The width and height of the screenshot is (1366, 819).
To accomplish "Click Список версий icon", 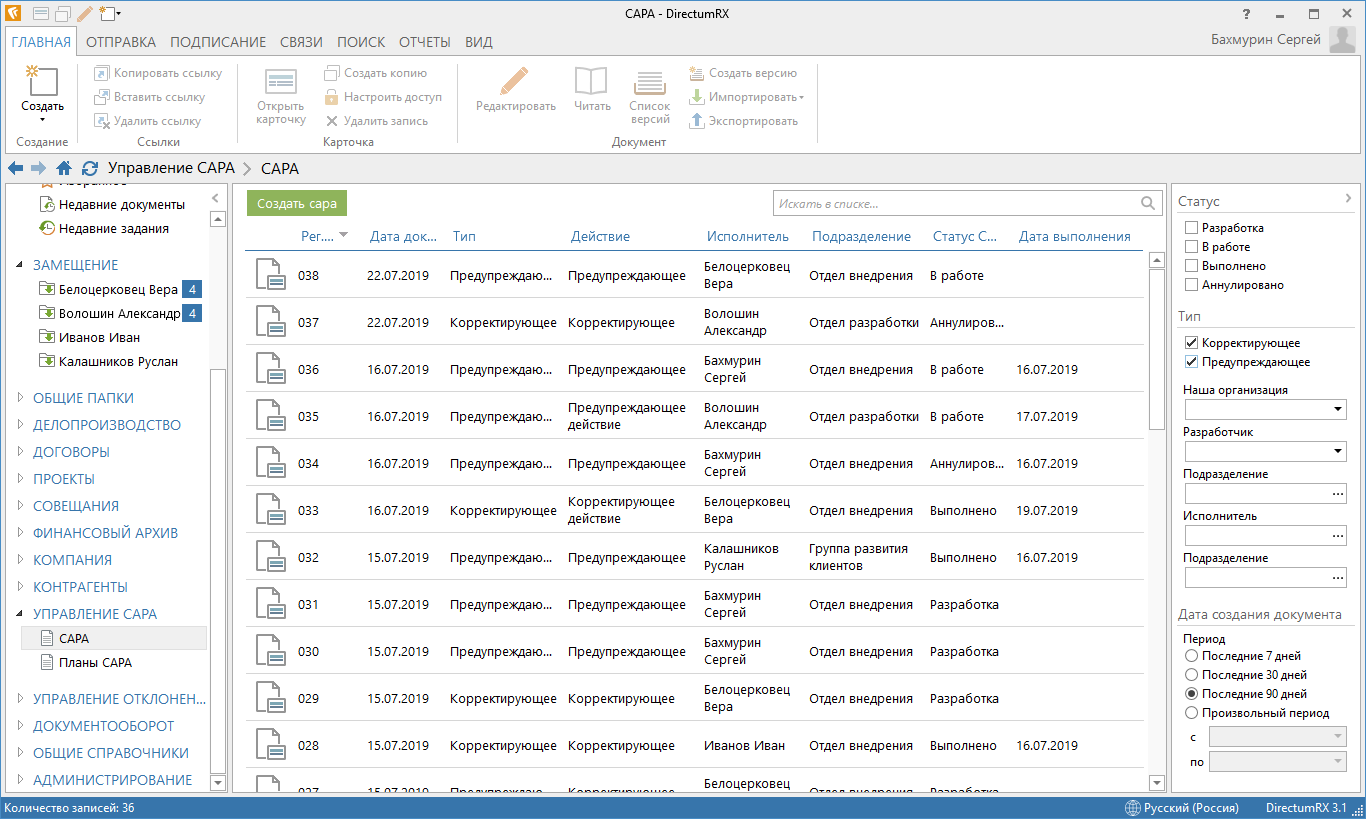I will (650, 82).
